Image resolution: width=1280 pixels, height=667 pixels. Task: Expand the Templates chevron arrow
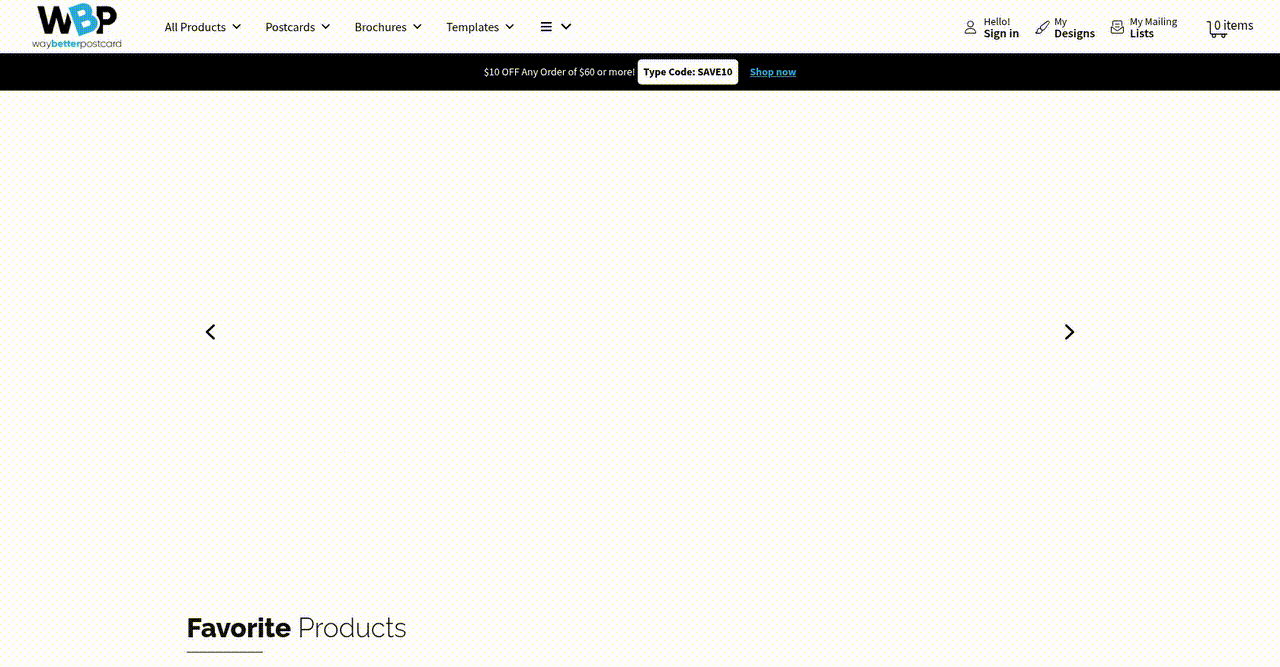(510, 27)
